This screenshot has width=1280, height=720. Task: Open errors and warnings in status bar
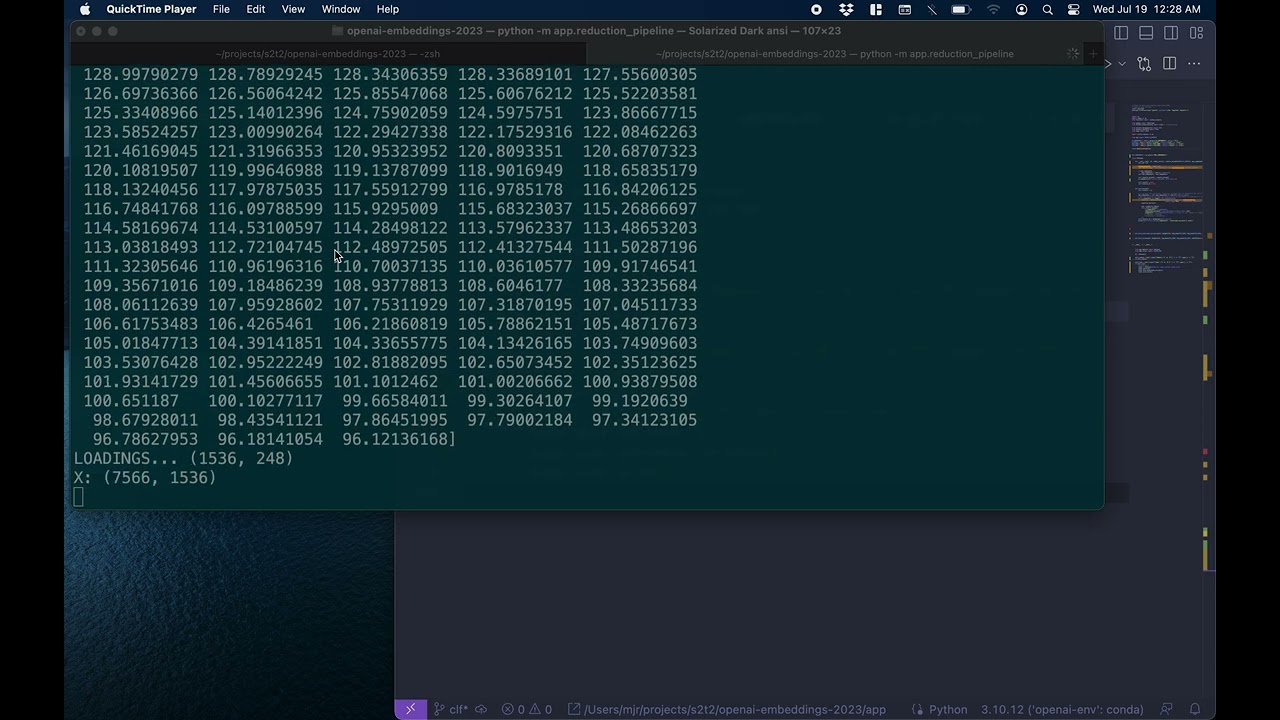[x=527, y=710]
